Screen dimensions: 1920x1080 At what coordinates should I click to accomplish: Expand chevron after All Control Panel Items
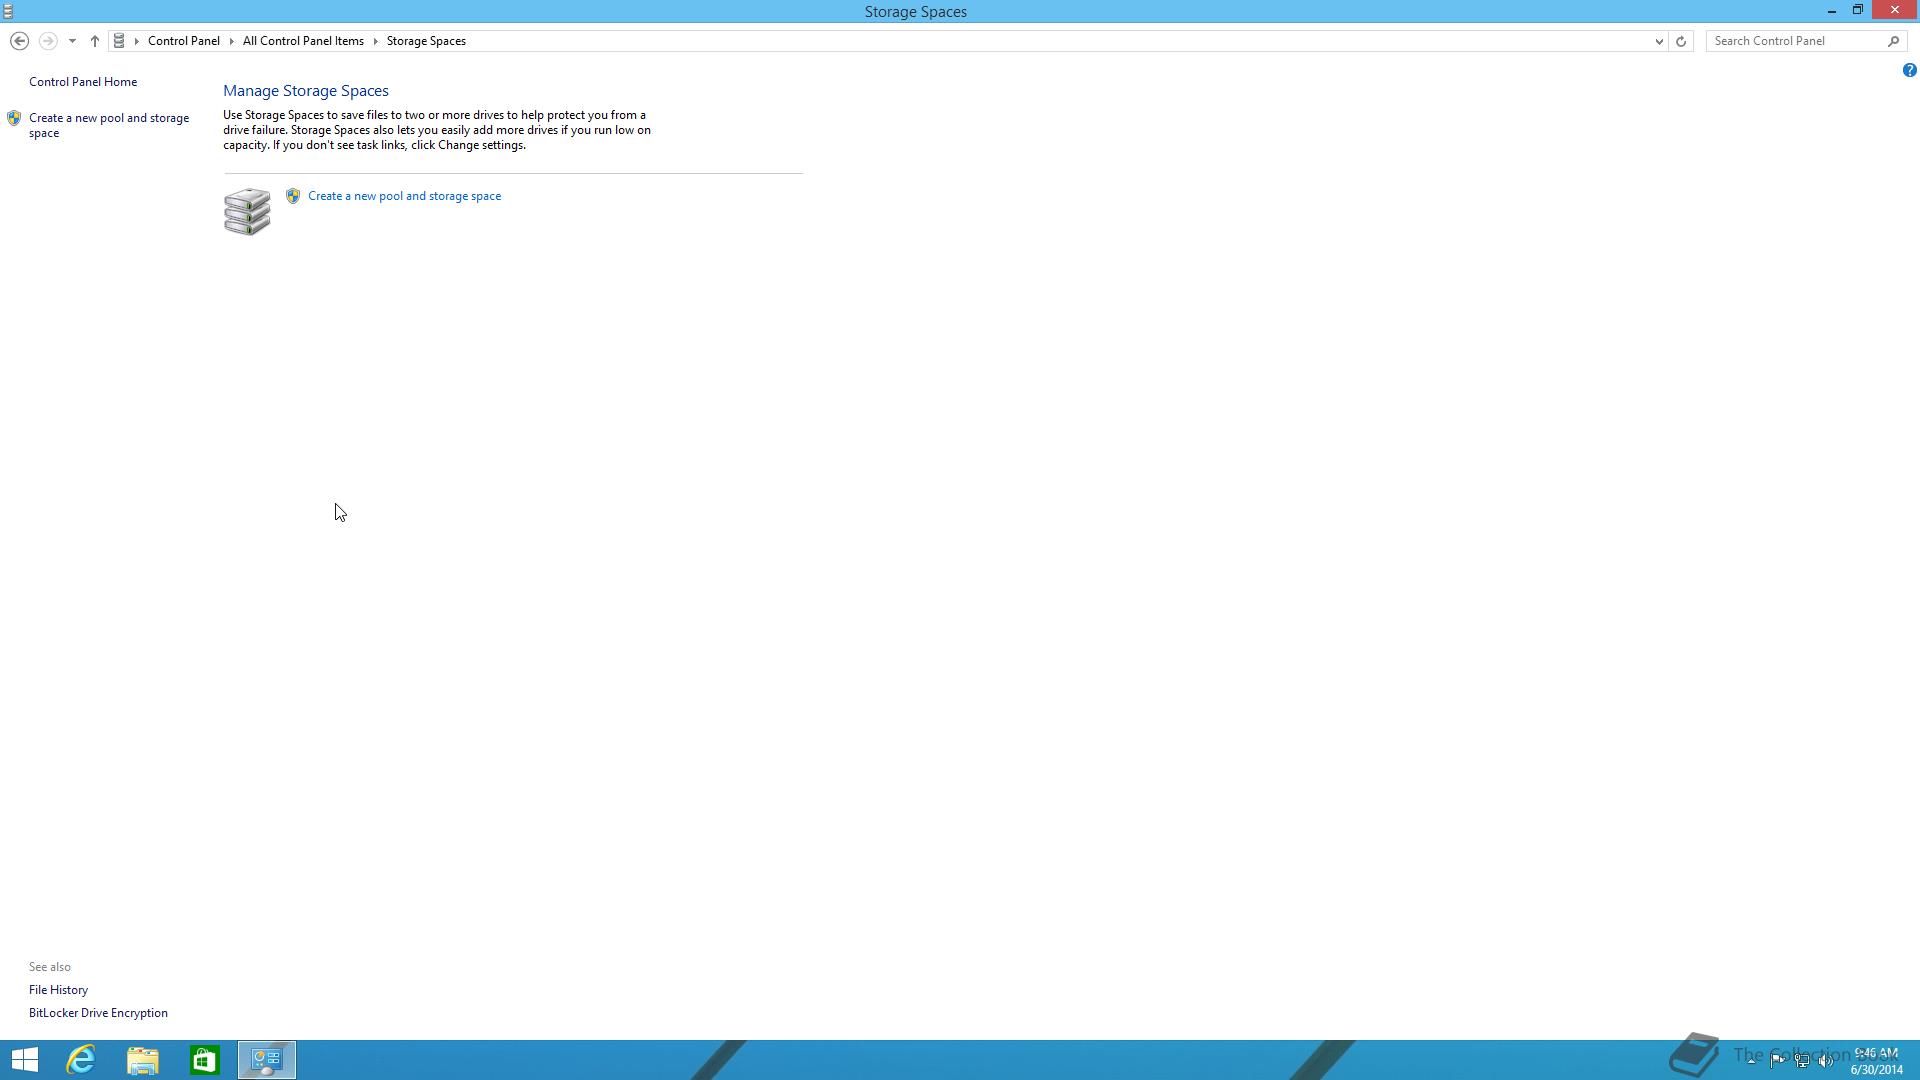376,41
